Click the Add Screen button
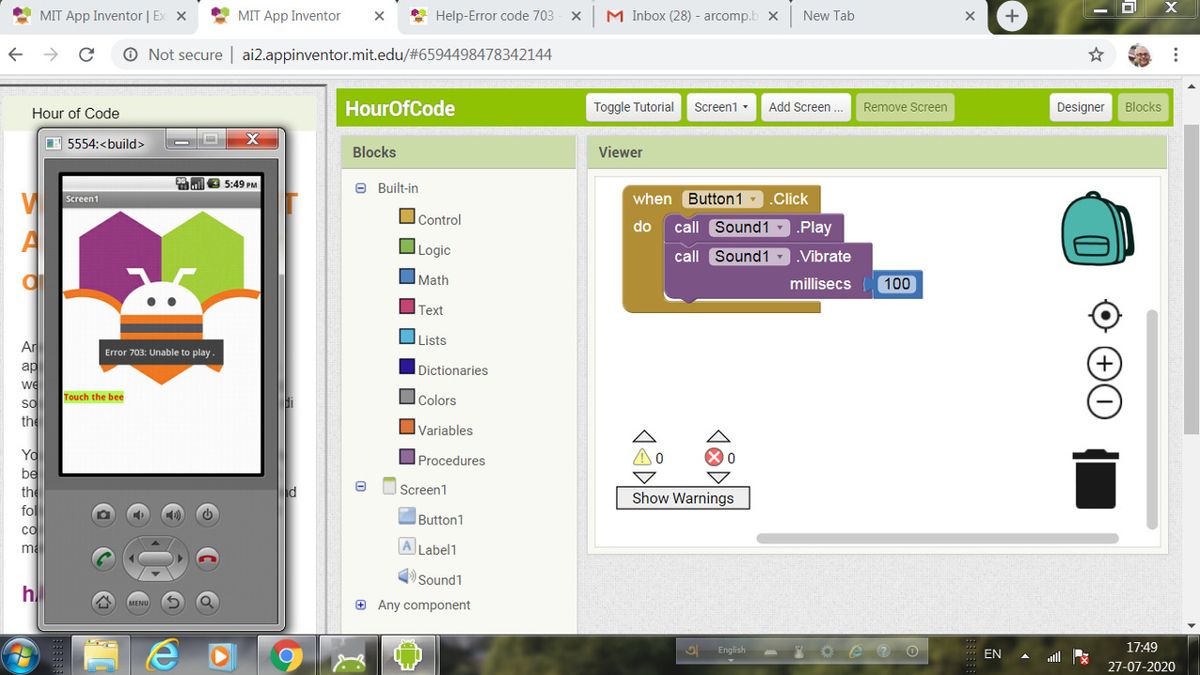This screenshot has height=675, width=1200. [x=805, y=107]
